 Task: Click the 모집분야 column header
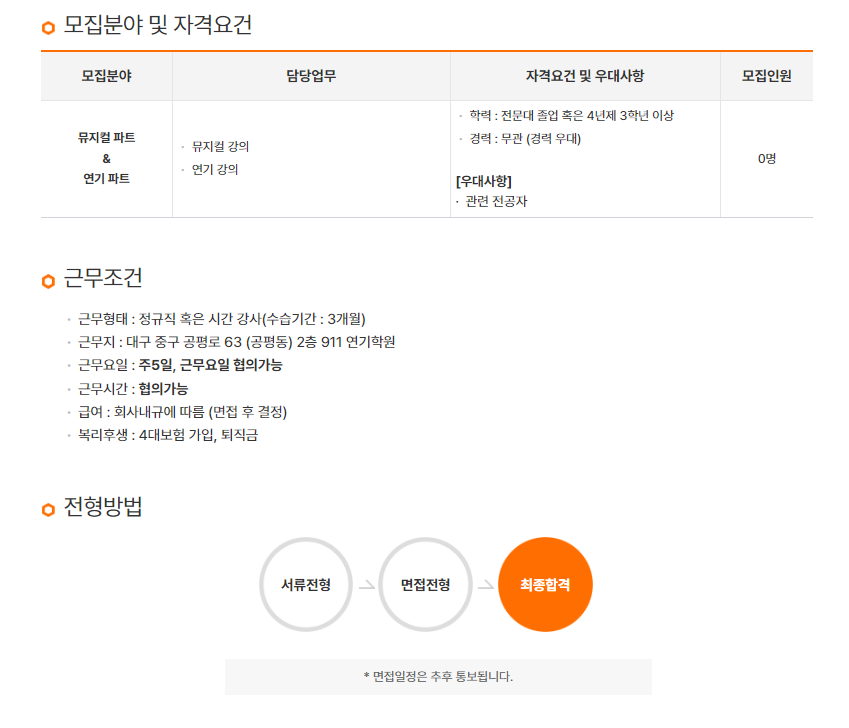(x=106, y=77)
